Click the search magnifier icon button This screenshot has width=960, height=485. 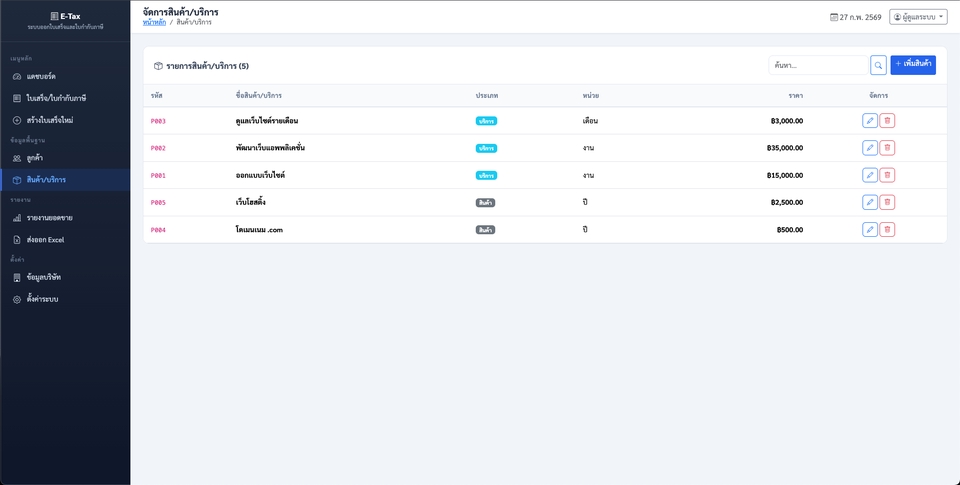(x=878, y=65)
